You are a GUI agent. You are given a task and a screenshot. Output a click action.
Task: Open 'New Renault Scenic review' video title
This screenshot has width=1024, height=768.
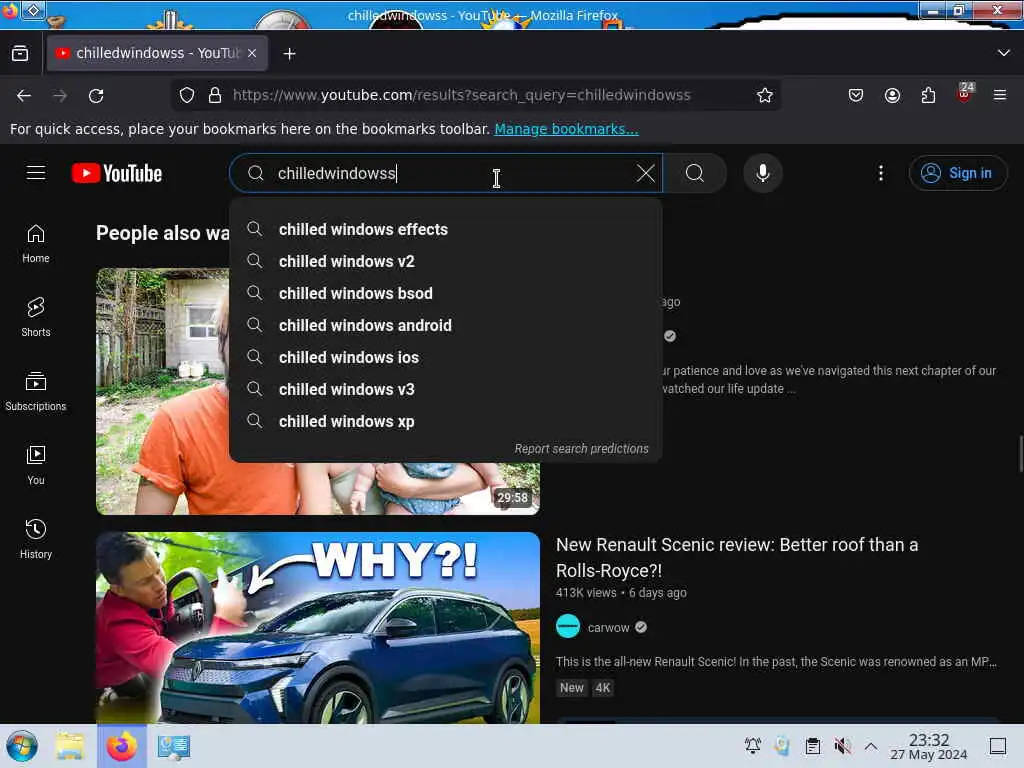(x=737, y=557)
